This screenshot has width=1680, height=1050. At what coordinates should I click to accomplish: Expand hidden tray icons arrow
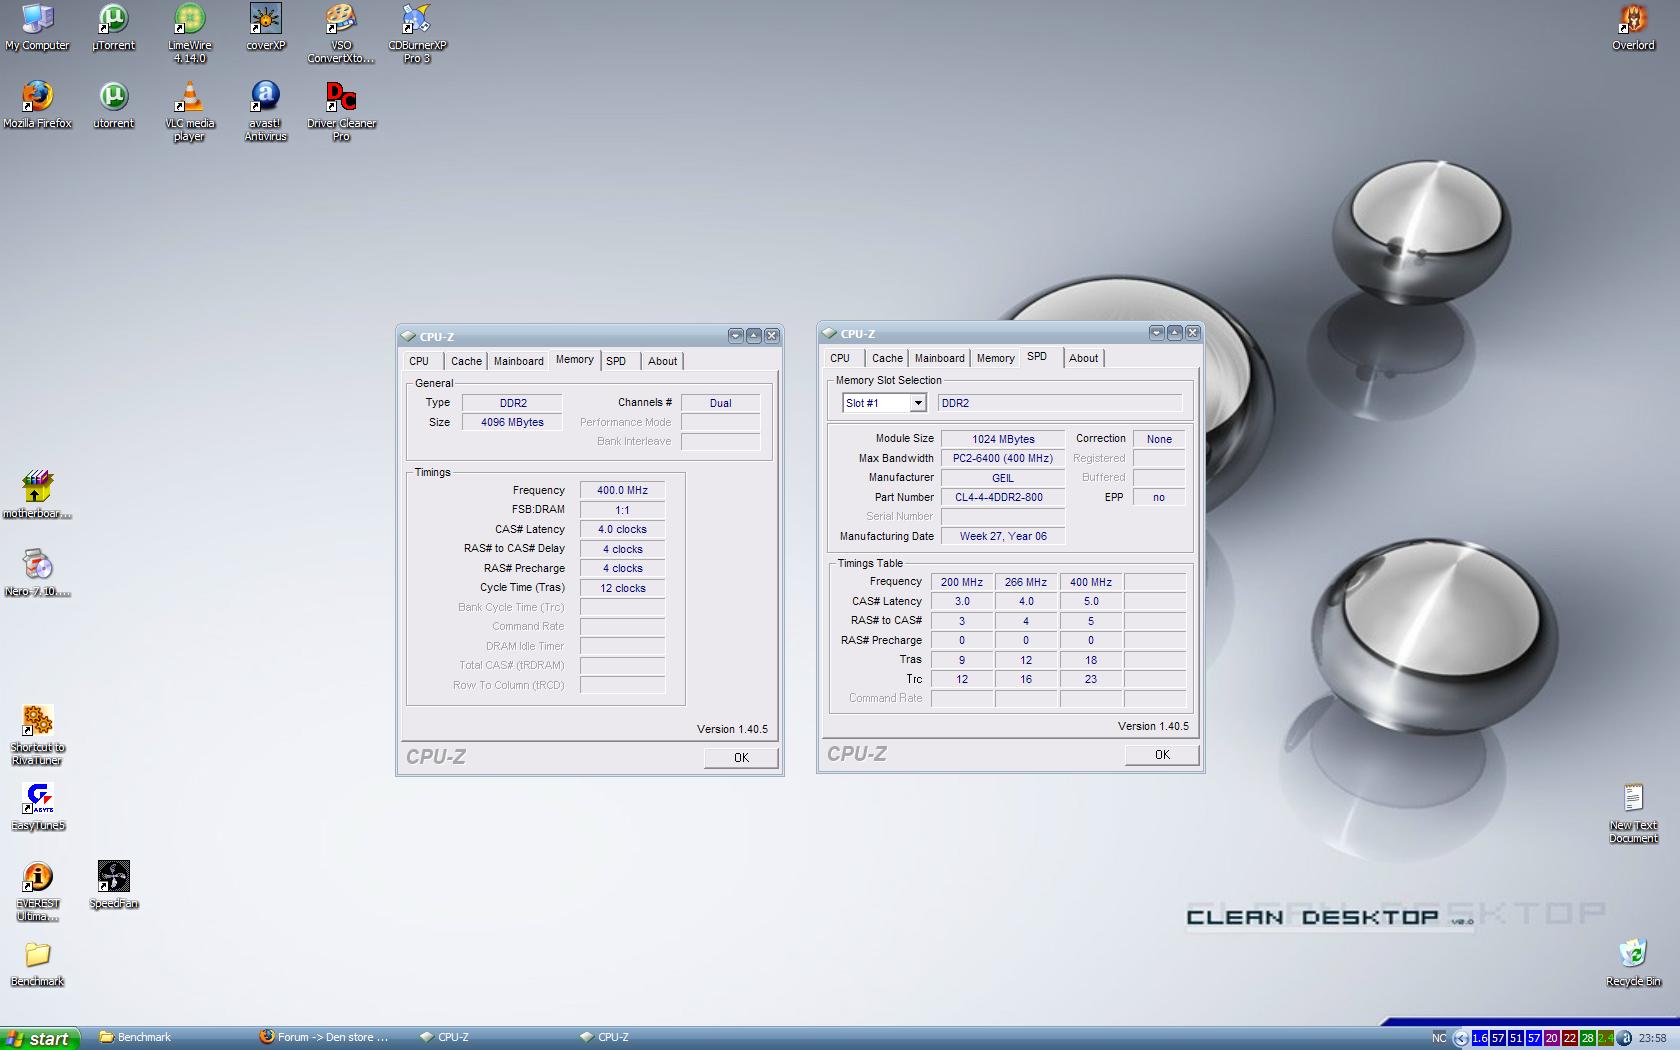pos(1461,1038)
